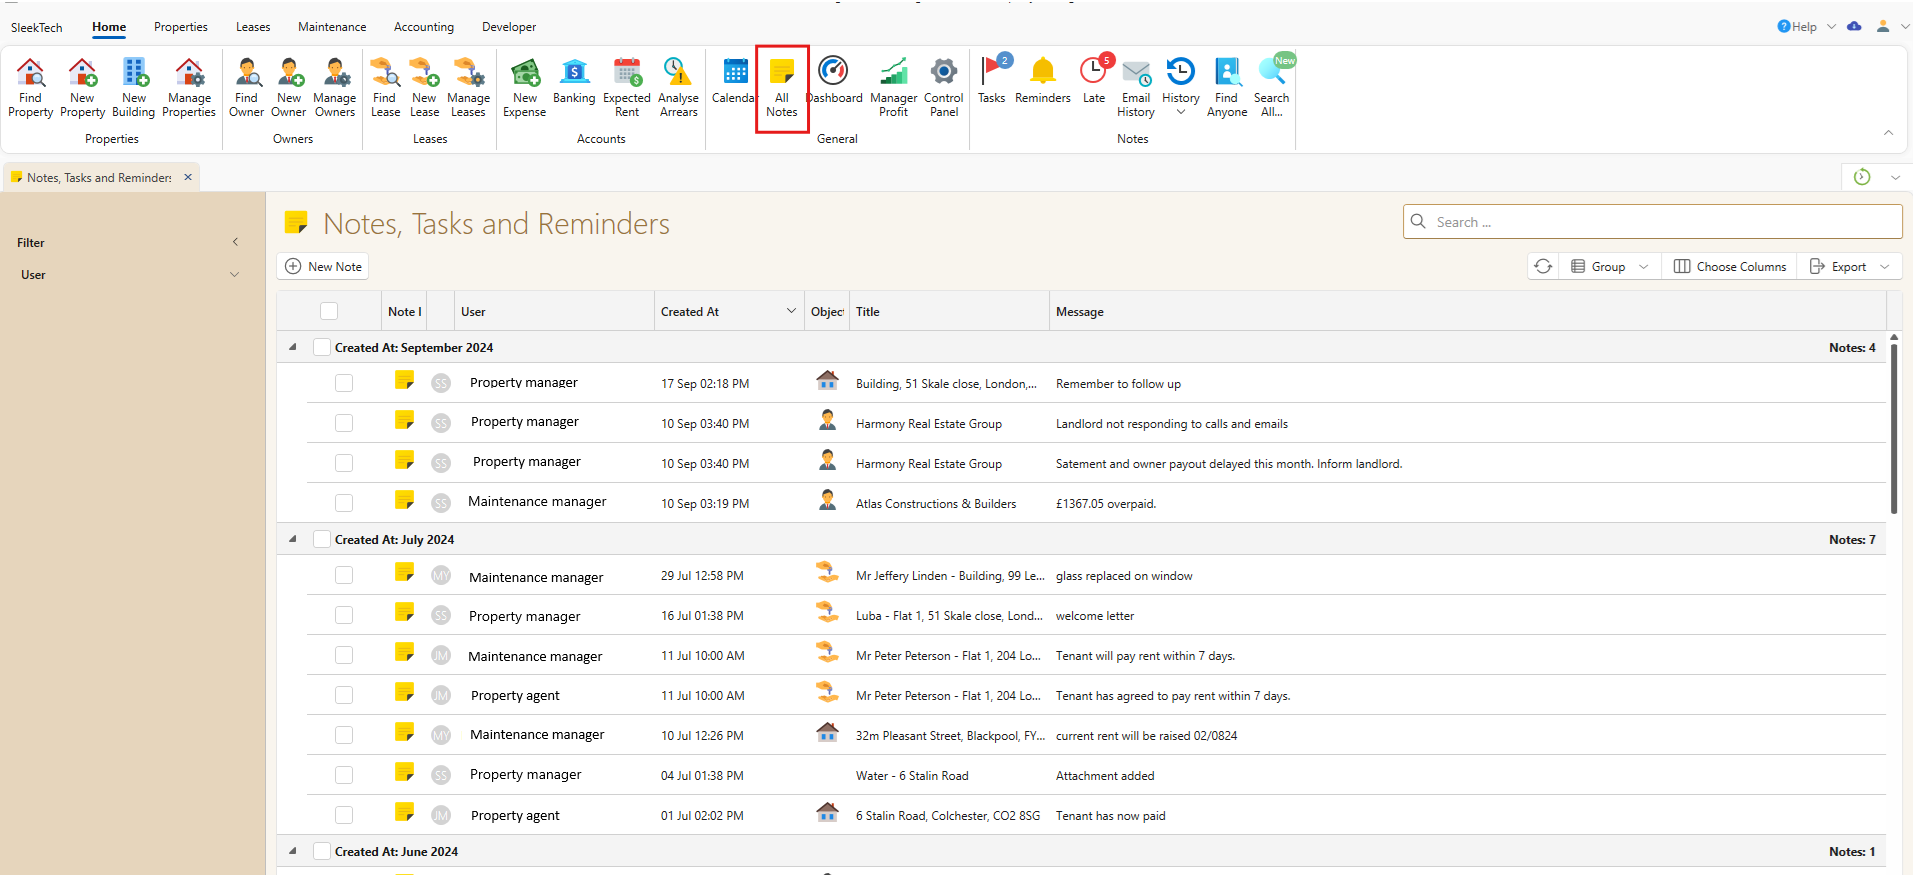Check July 2024 group checkbox

pyautogui.click(x=322, y=539)
